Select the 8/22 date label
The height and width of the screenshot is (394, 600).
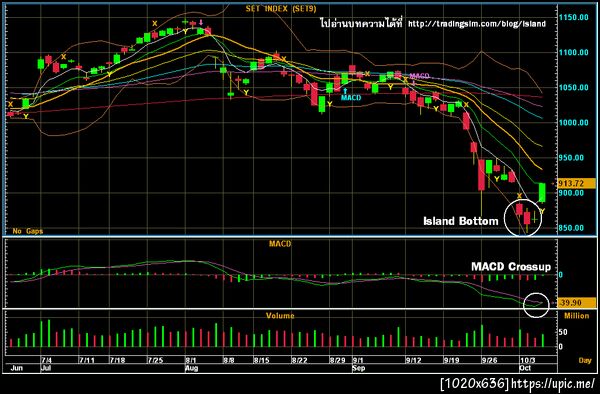coord(299,360)
